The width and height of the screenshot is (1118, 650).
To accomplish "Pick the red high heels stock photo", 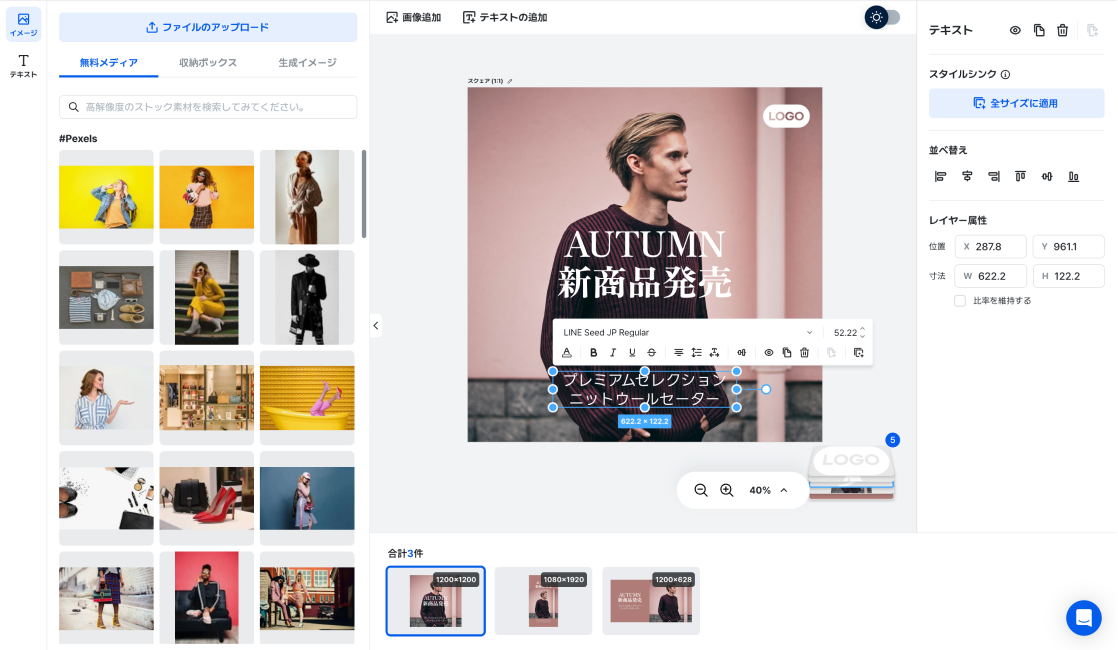I will coord(207,498).
